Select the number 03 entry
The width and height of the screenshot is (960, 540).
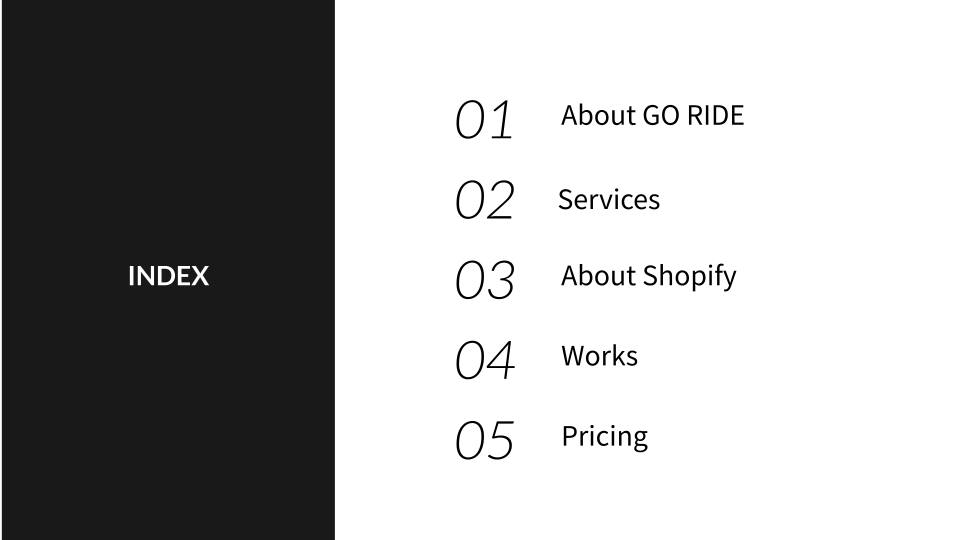pyautogui.click(x=484, y=280)
